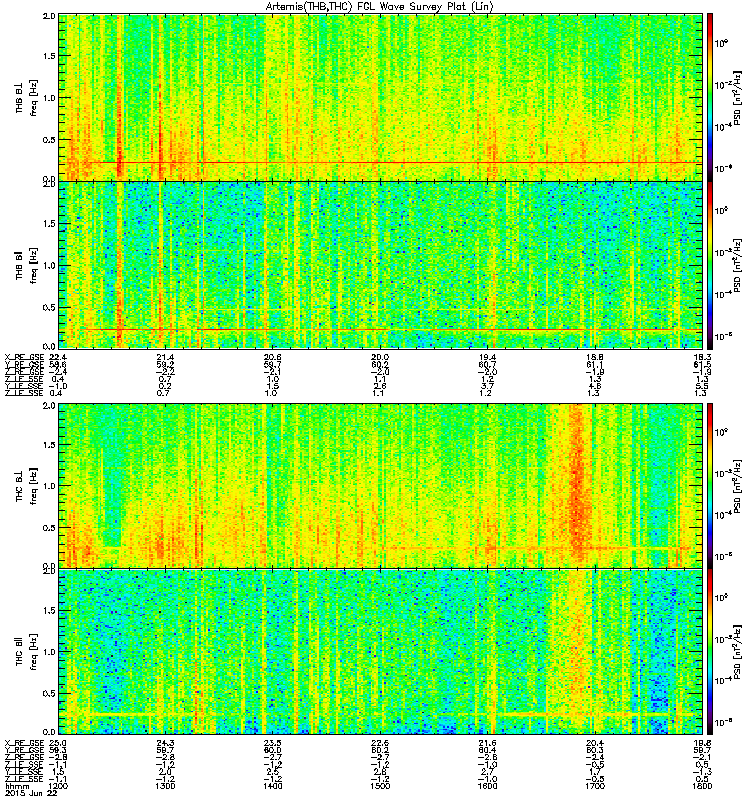Click the 'THB B⊥ freq [Hz]' axis label

click(x=26, y=97)
